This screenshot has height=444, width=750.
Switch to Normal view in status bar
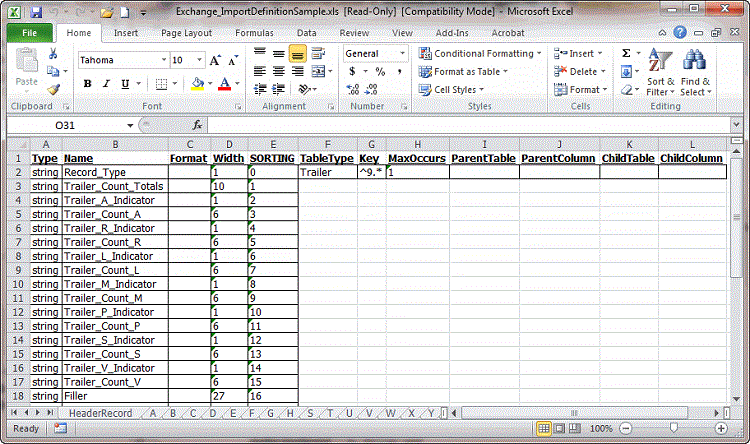click(x=544, y=428)
